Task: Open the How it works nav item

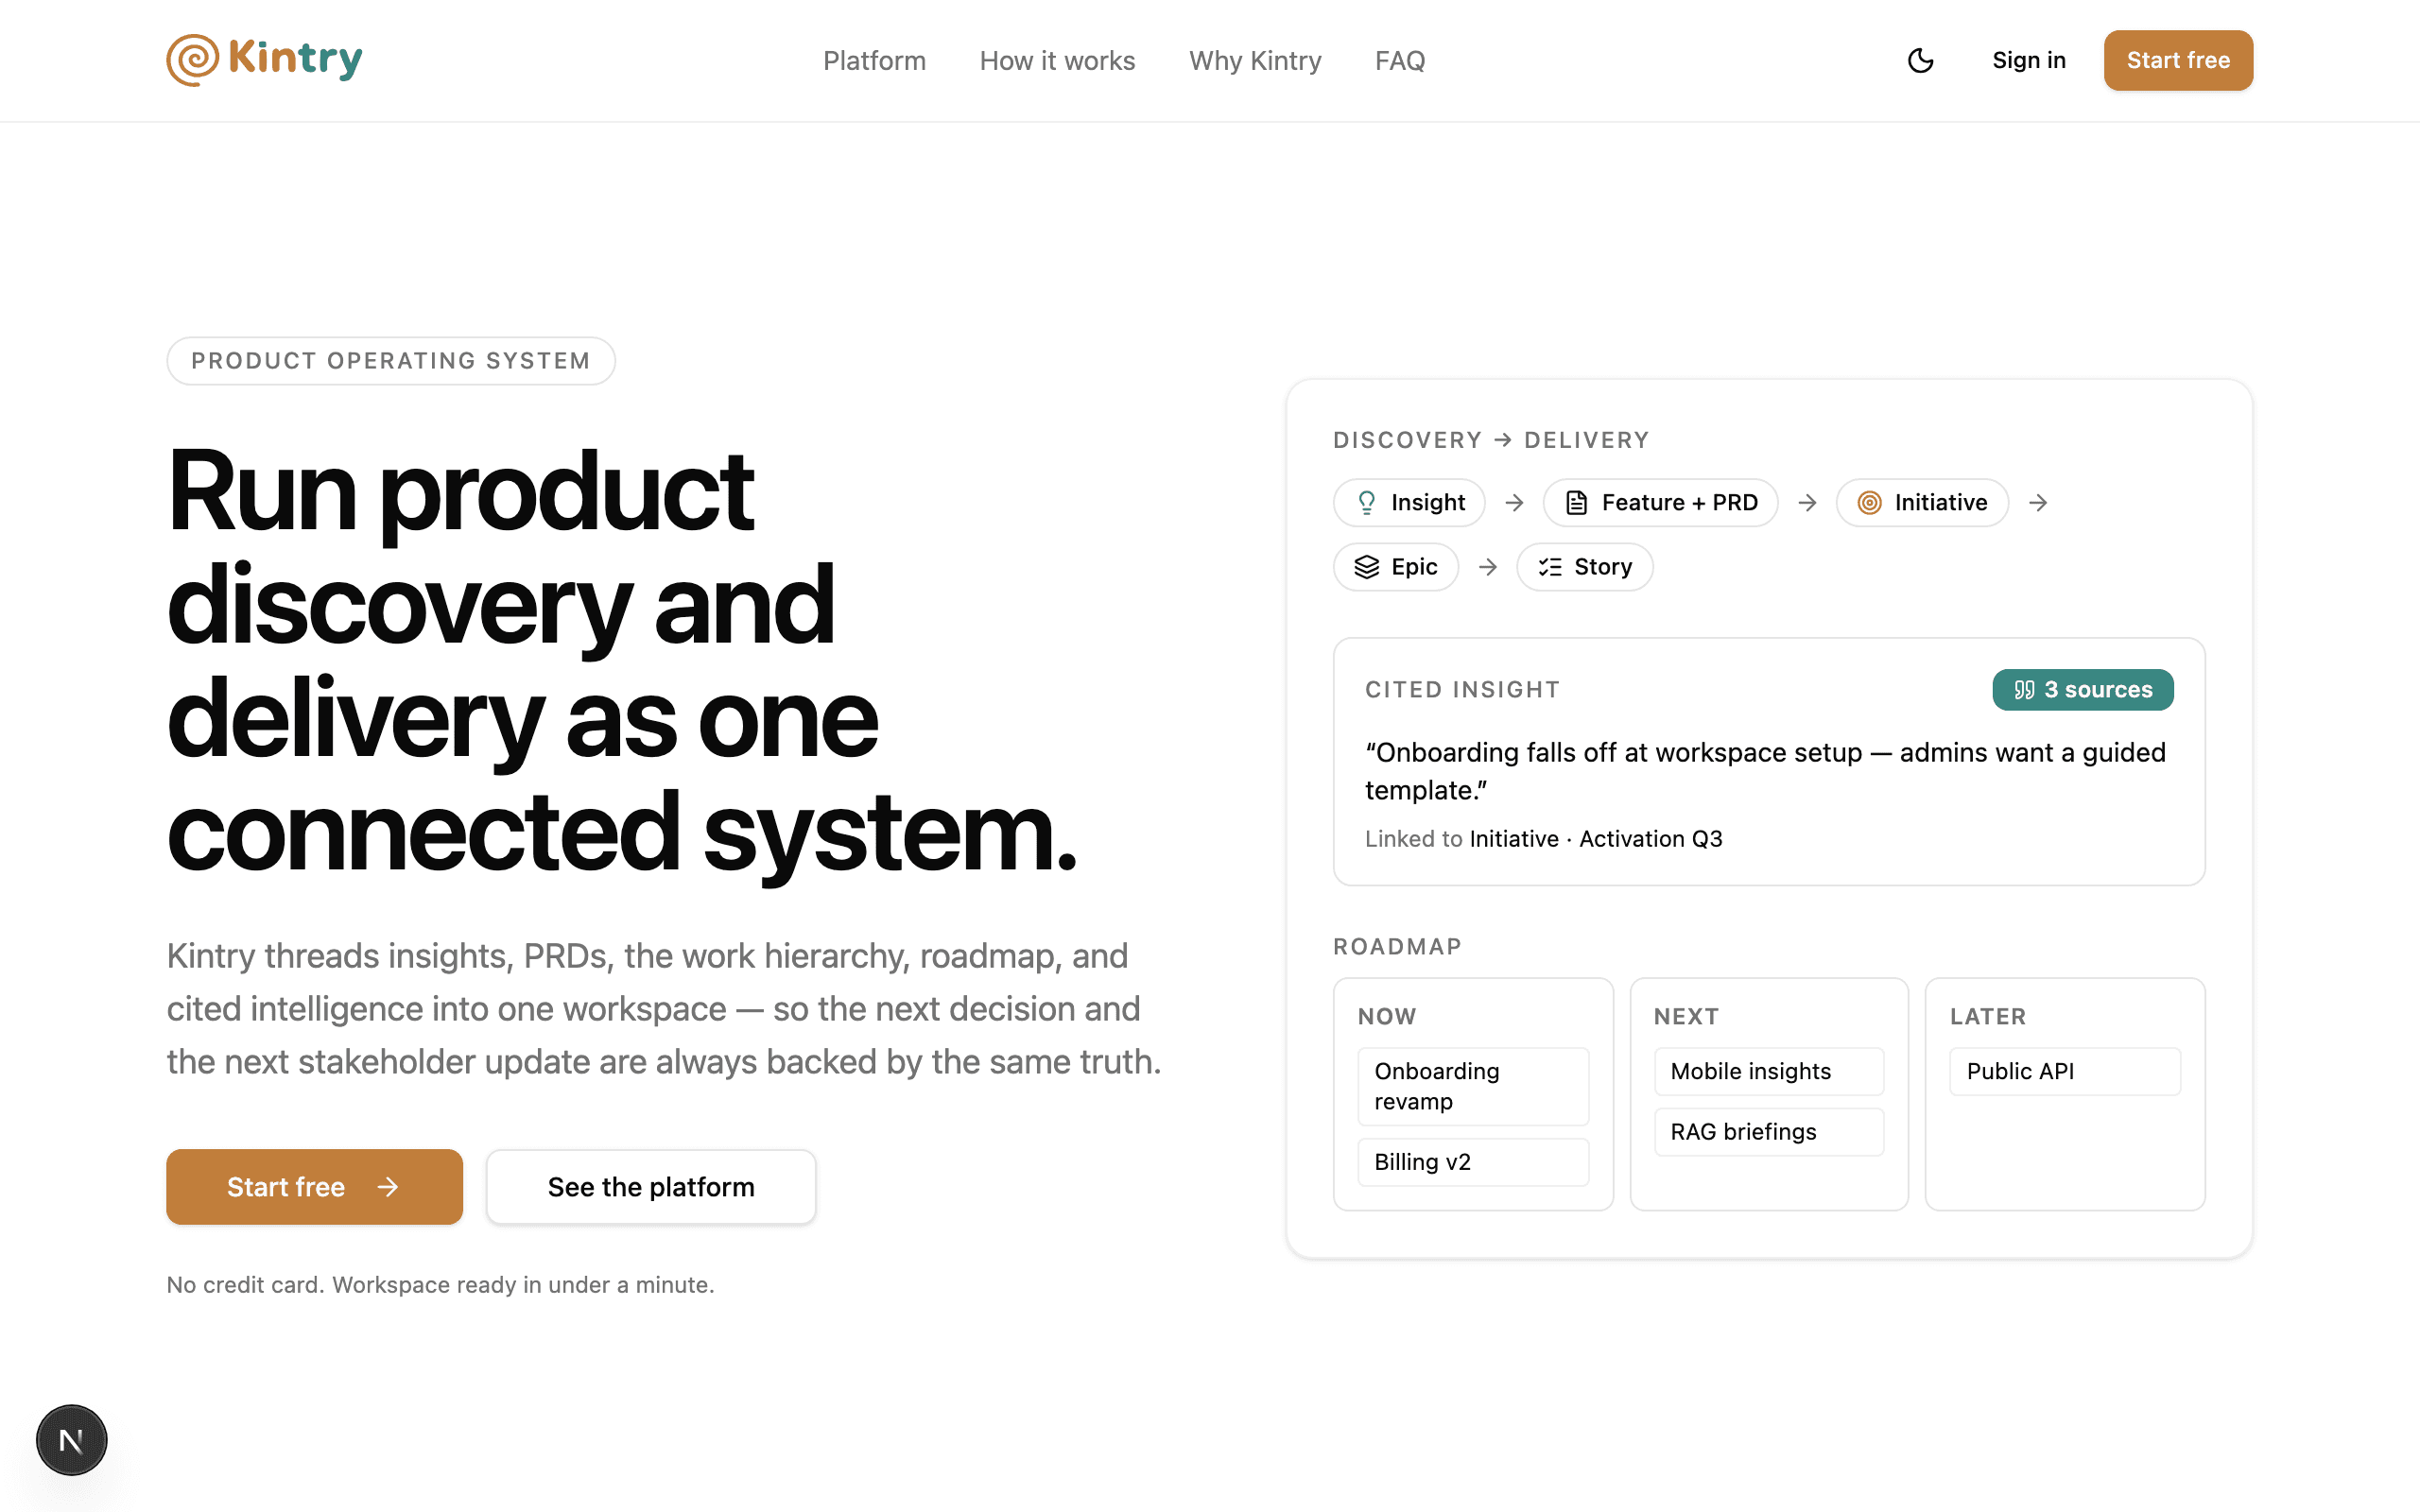Action: click(x=1057, y=60)
